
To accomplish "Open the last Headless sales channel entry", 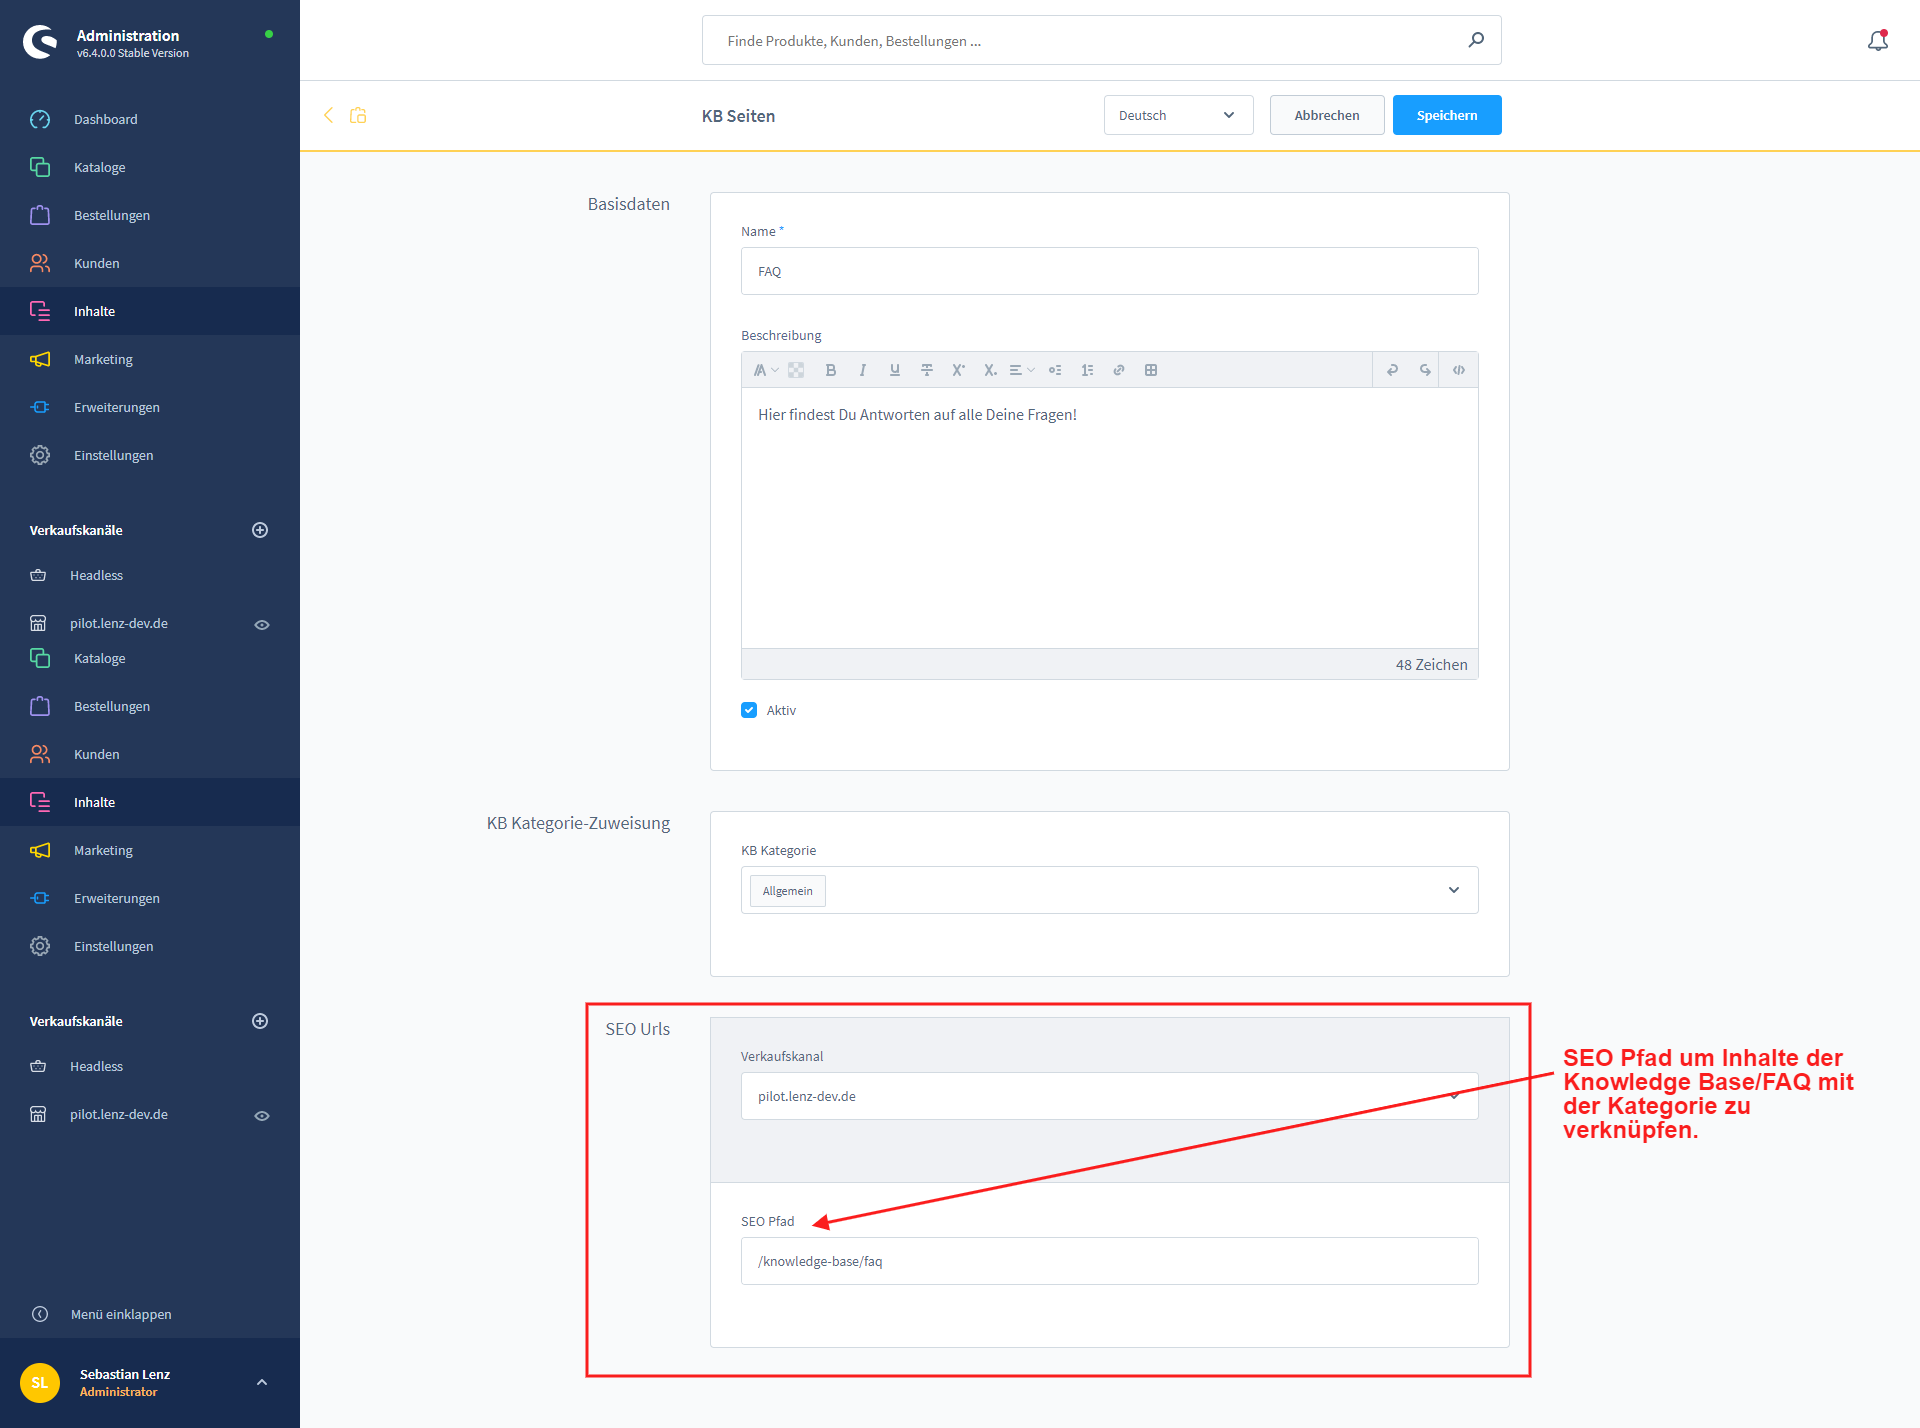I will click(96, 1066).
